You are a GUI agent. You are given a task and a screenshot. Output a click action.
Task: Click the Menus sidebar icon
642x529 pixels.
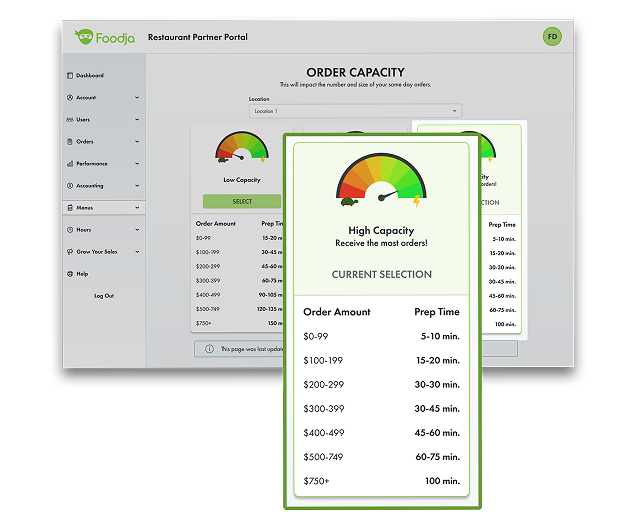[70, 208]
